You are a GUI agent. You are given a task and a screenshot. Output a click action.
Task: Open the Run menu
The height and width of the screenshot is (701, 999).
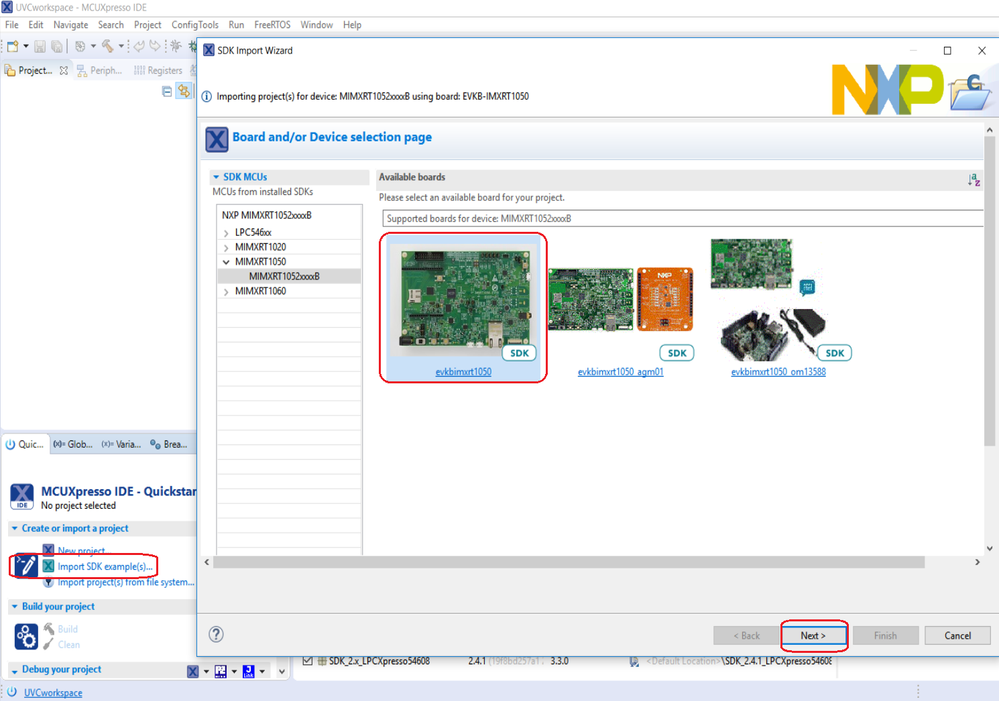click(x=236, y=25)
